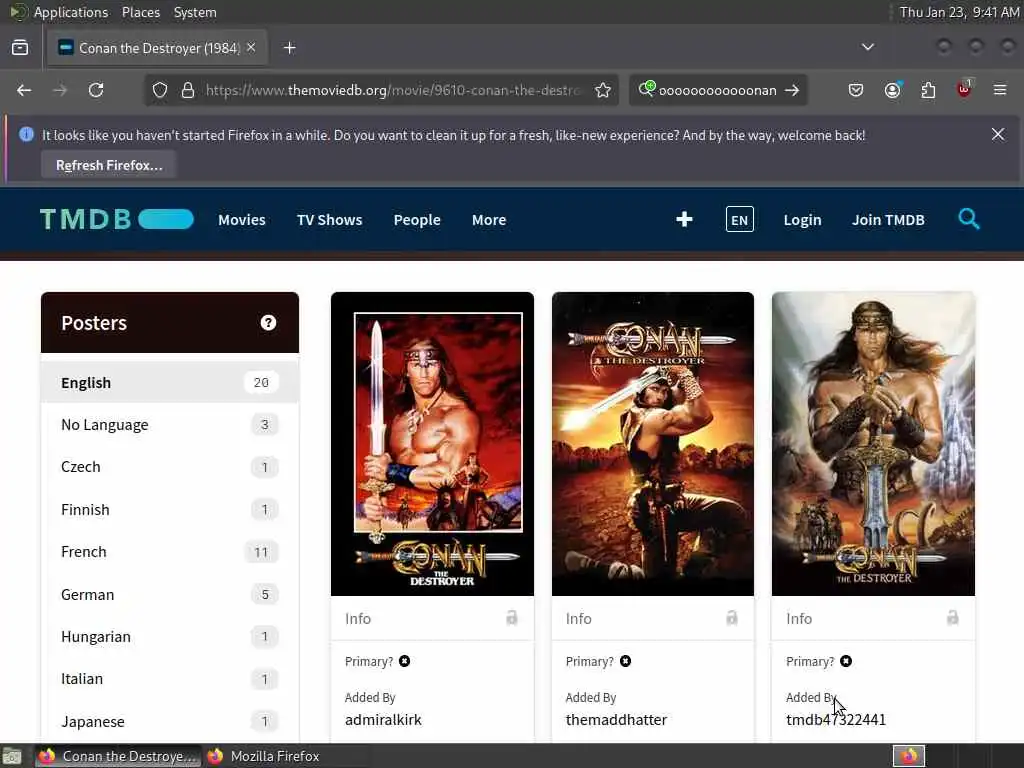Screen dimensions: 1024x768
Task: Open the poster added by tmdb47322441
Action: pos(873,444)
